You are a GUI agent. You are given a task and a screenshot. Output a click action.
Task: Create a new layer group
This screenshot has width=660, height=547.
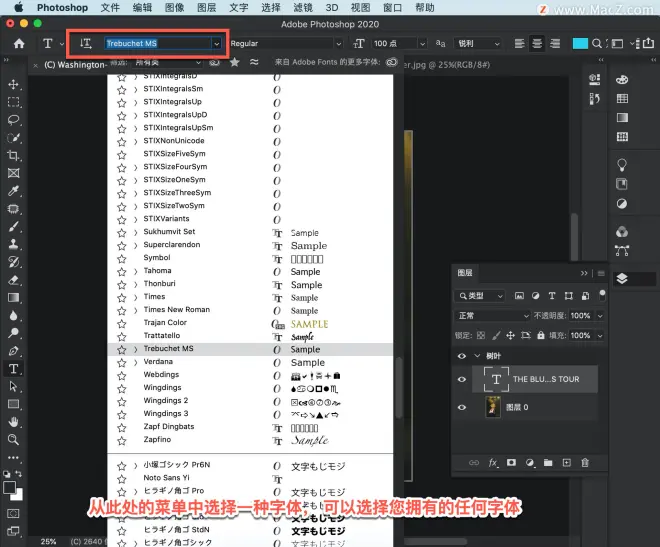coord(548,463)
